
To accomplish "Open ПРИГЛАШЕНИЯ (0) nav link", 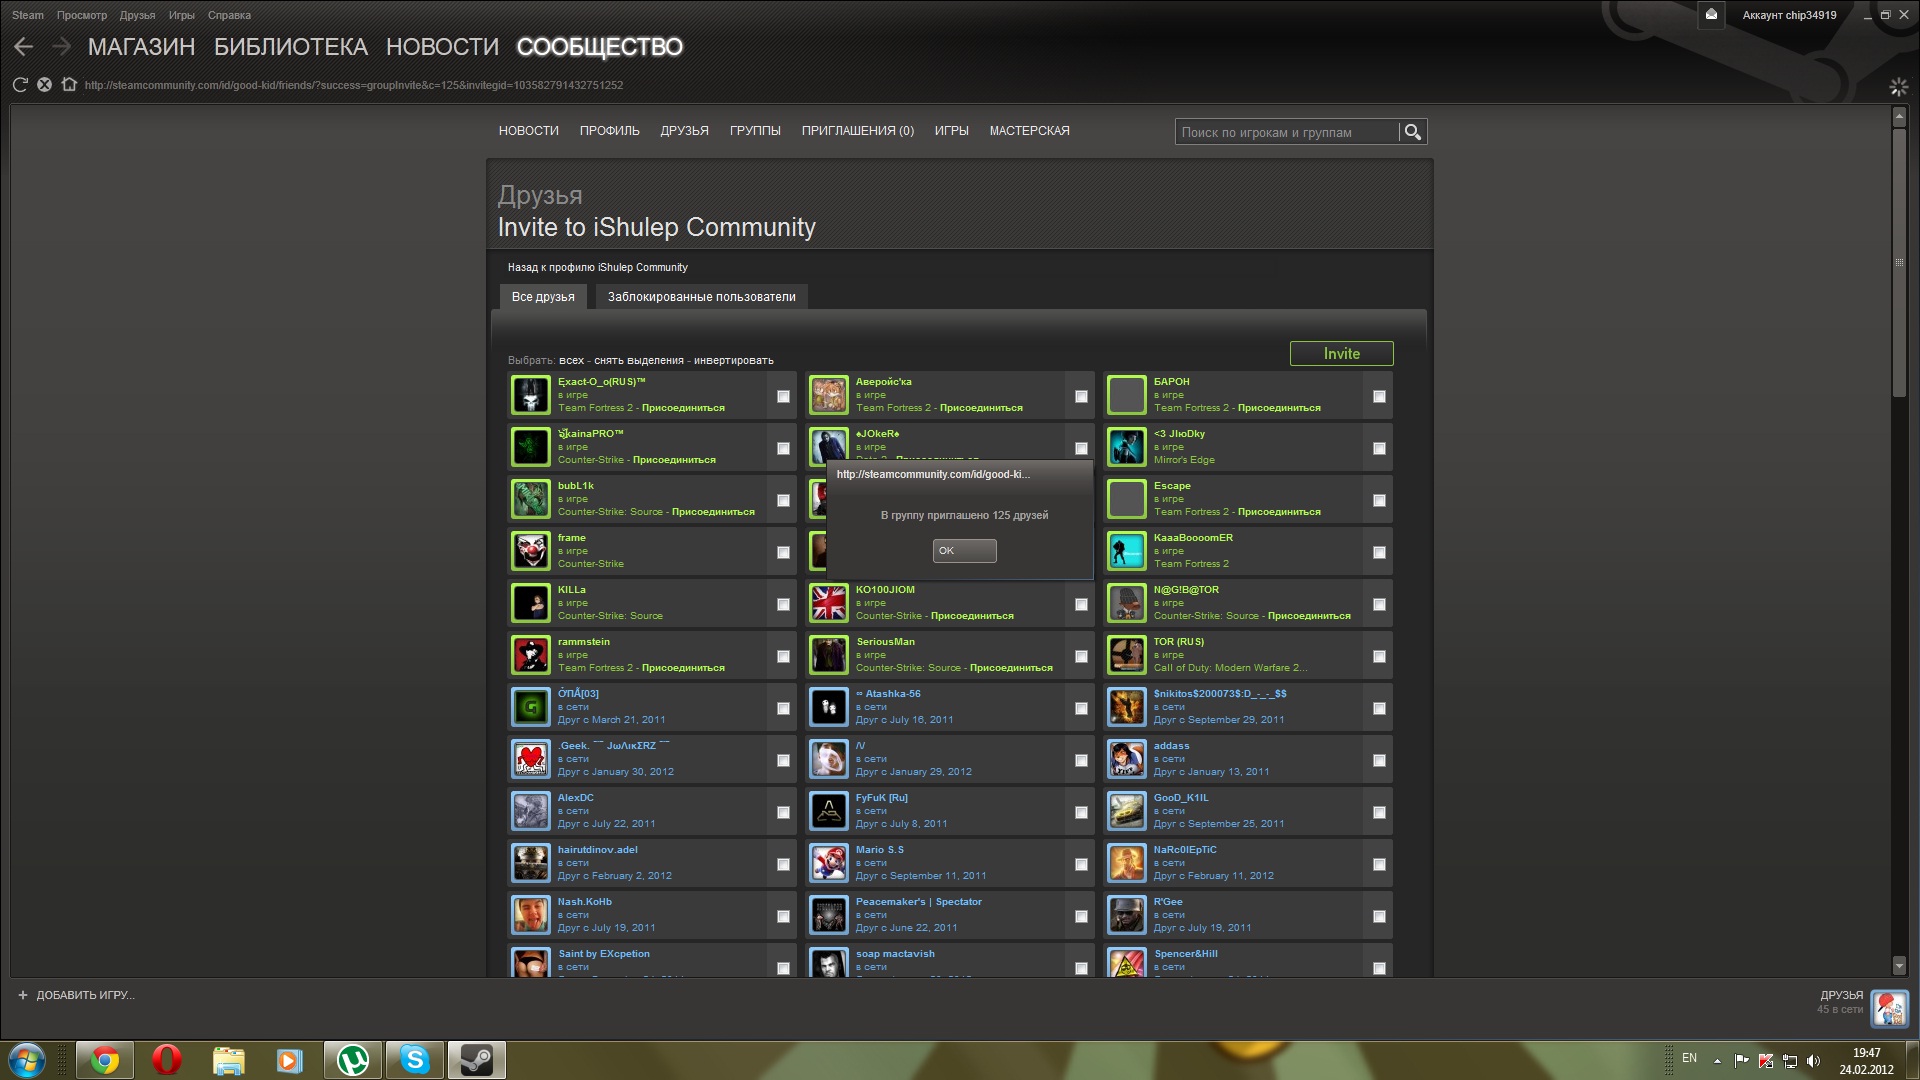I will [x=857, y=131].
